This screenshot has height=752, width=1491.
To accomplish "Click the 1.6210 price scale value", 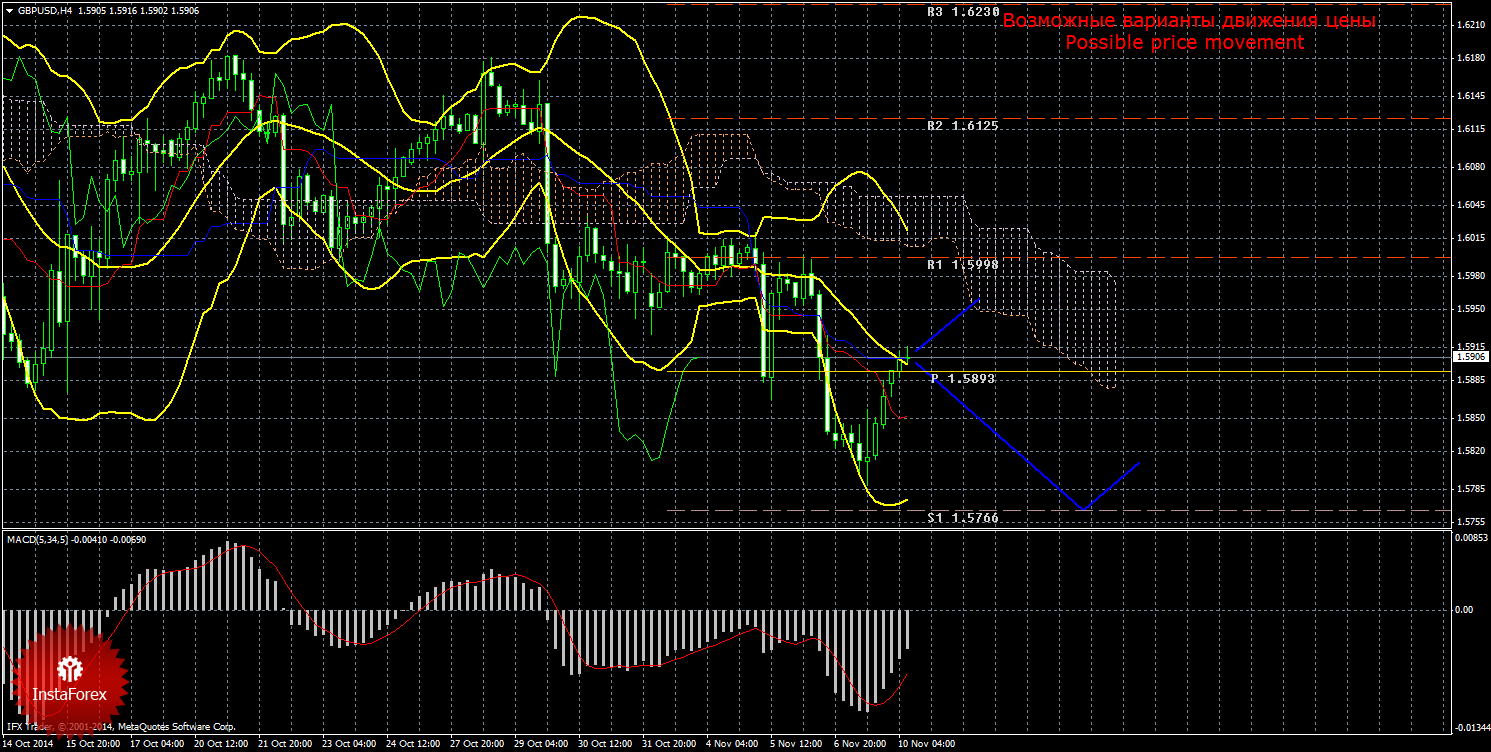I will [1470, 24].
